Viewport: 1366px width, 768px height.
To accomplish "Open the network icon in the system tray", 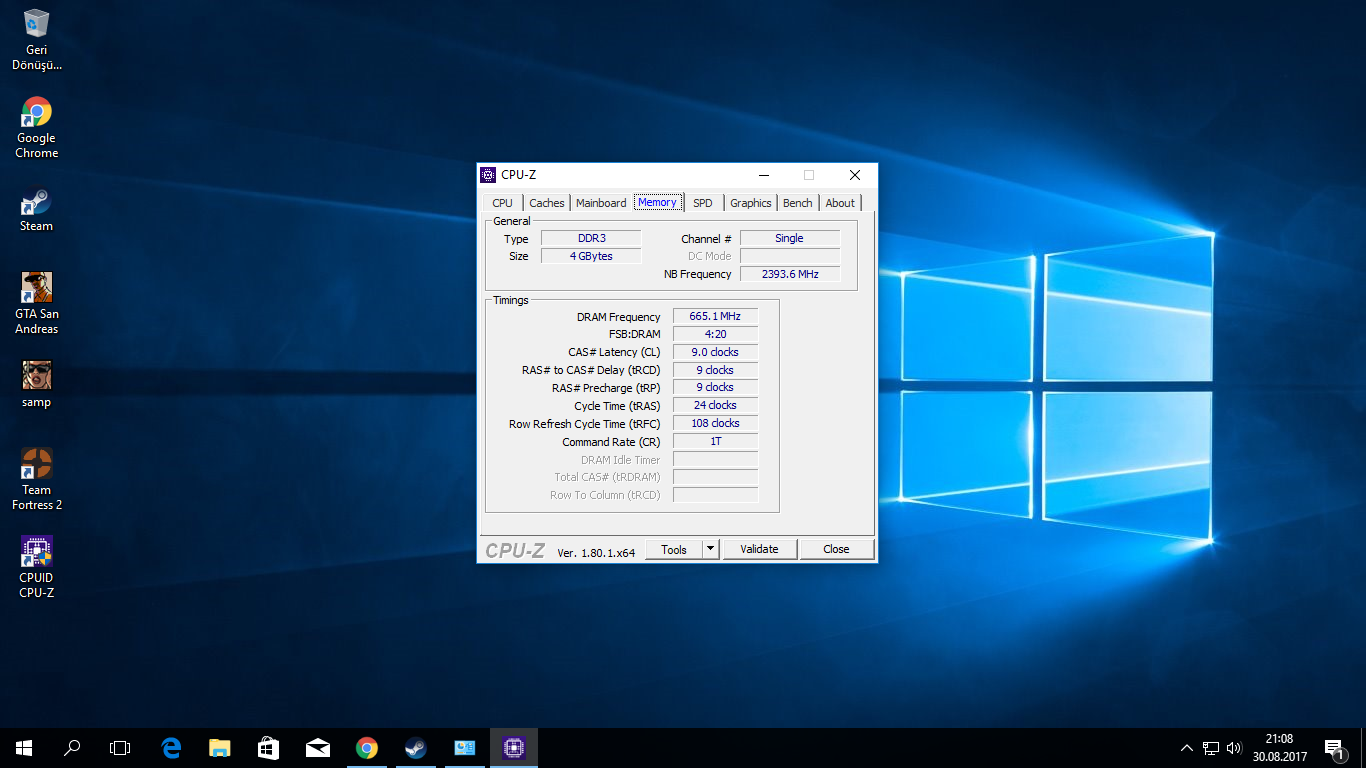I will coord(1211,748).
